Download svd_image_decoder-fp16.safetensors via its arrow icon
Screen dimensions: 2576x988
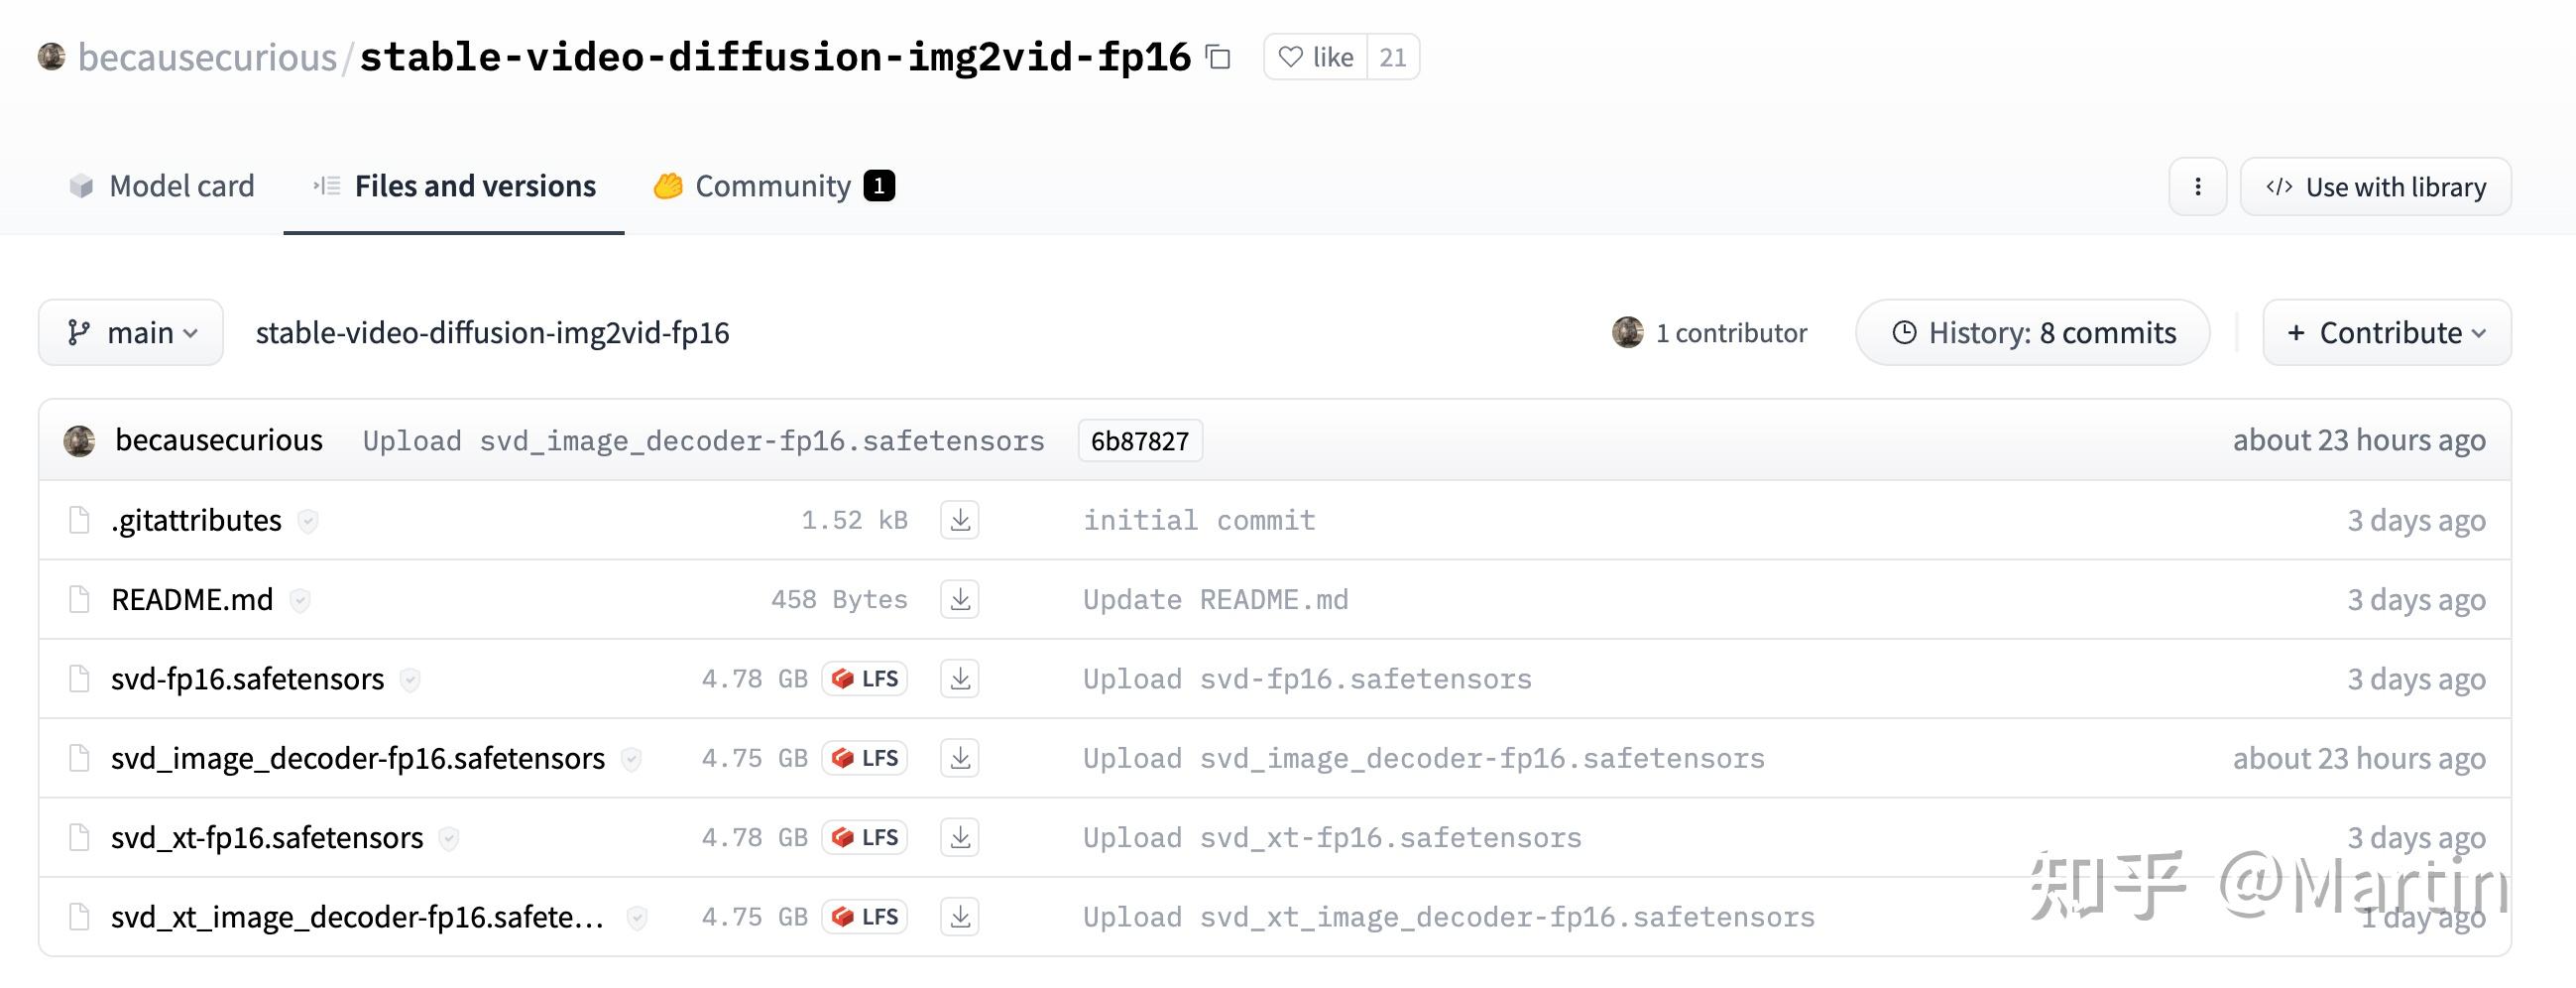pyautogui.click(x=959, y=758)
